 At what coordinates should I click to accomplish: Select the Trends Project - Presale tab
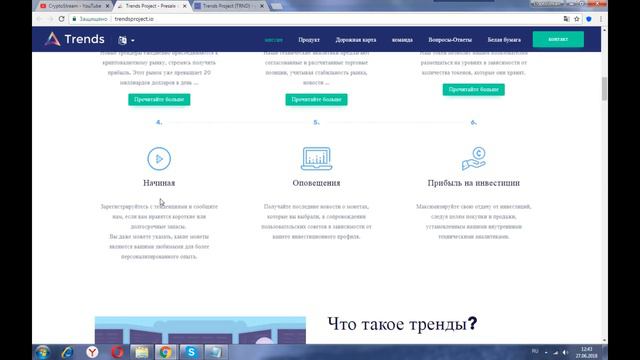pyautogui.click(x=150, y=6)
